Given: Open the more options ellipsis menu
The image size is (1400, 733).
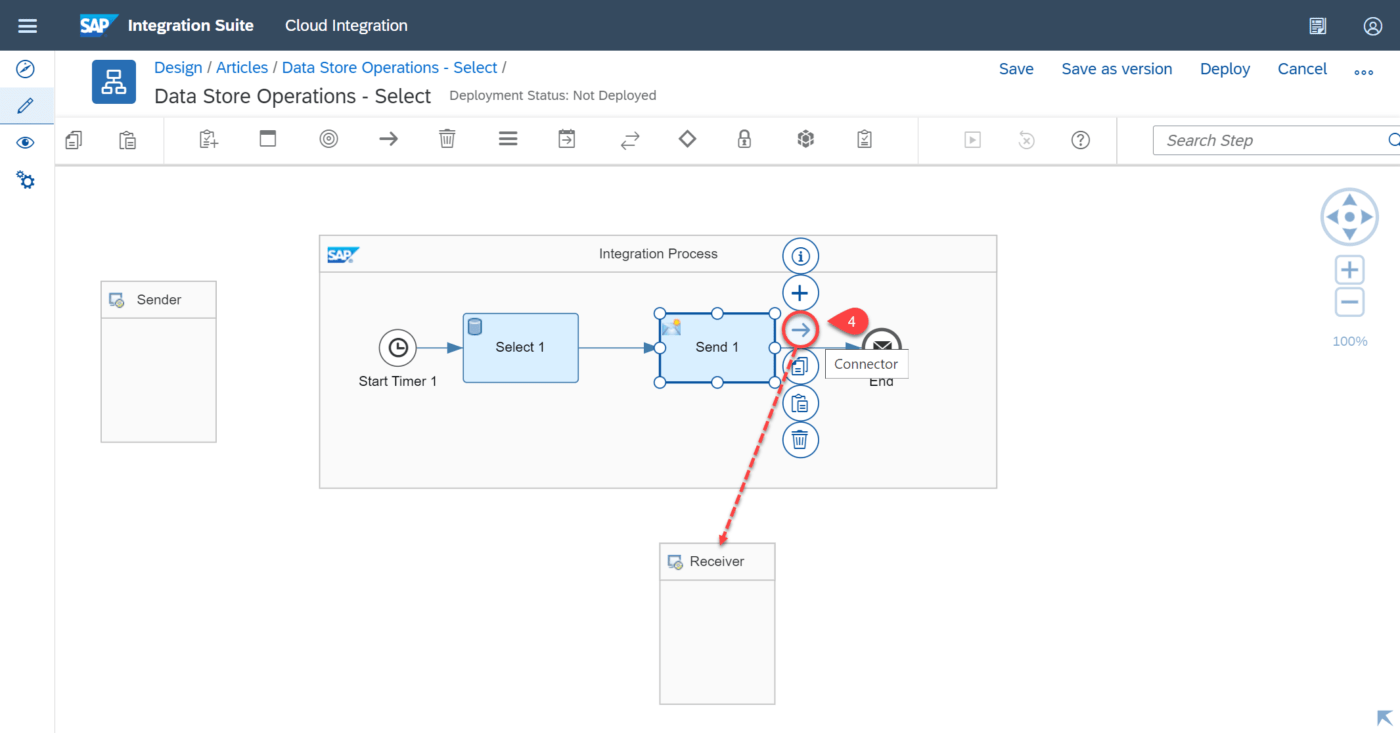Looking at the screenshot, I should [1364, 72].
